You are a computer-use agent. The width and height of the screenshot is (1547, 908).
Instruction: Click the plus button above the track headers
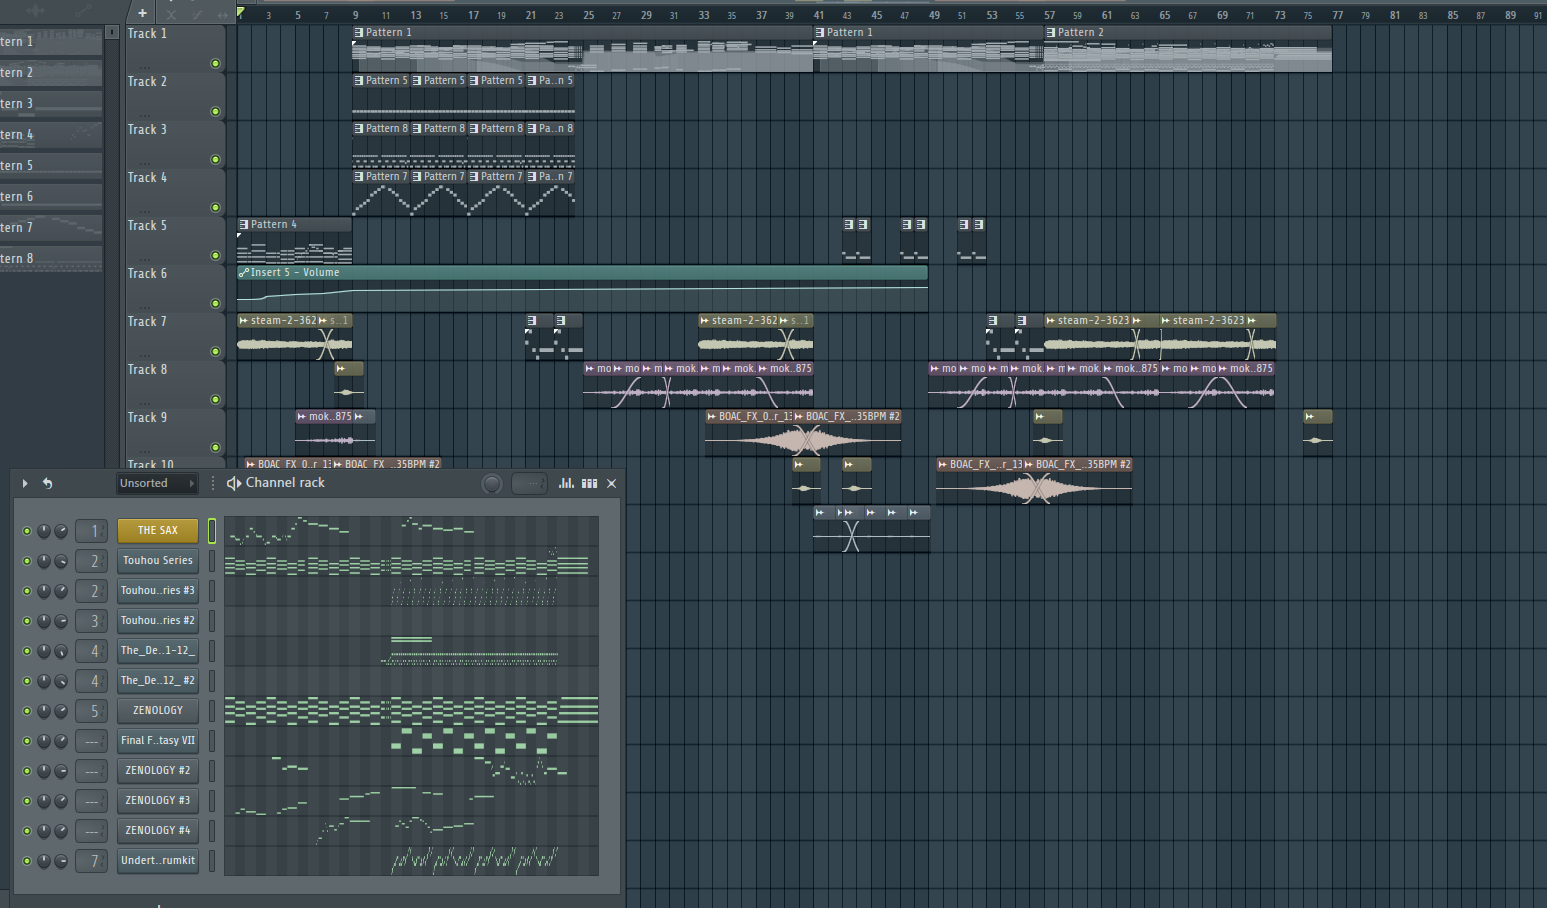(142, 13)
